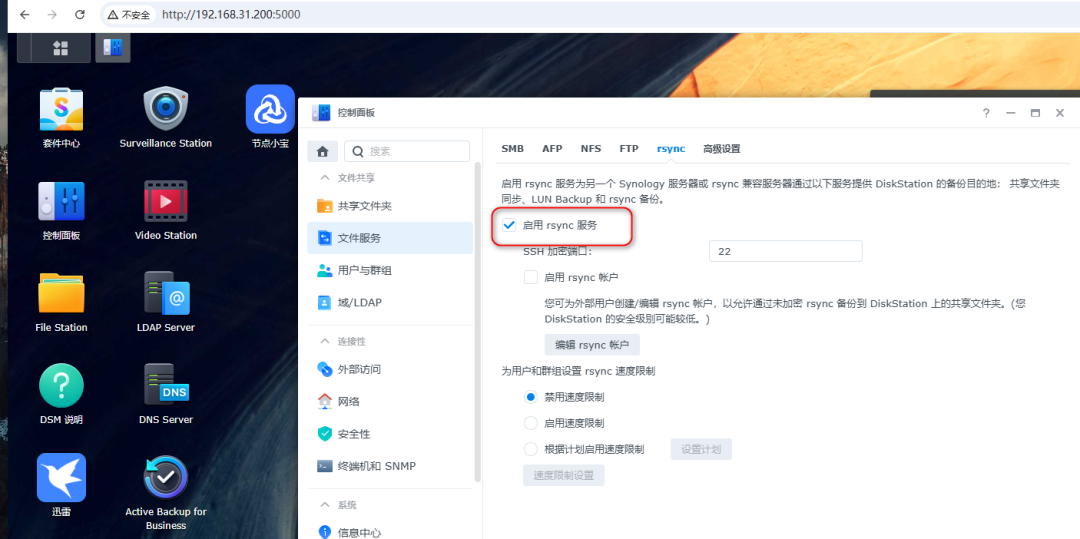Switch to the NFS tab
1080x539 pixels.
click(x=591, y=149)
